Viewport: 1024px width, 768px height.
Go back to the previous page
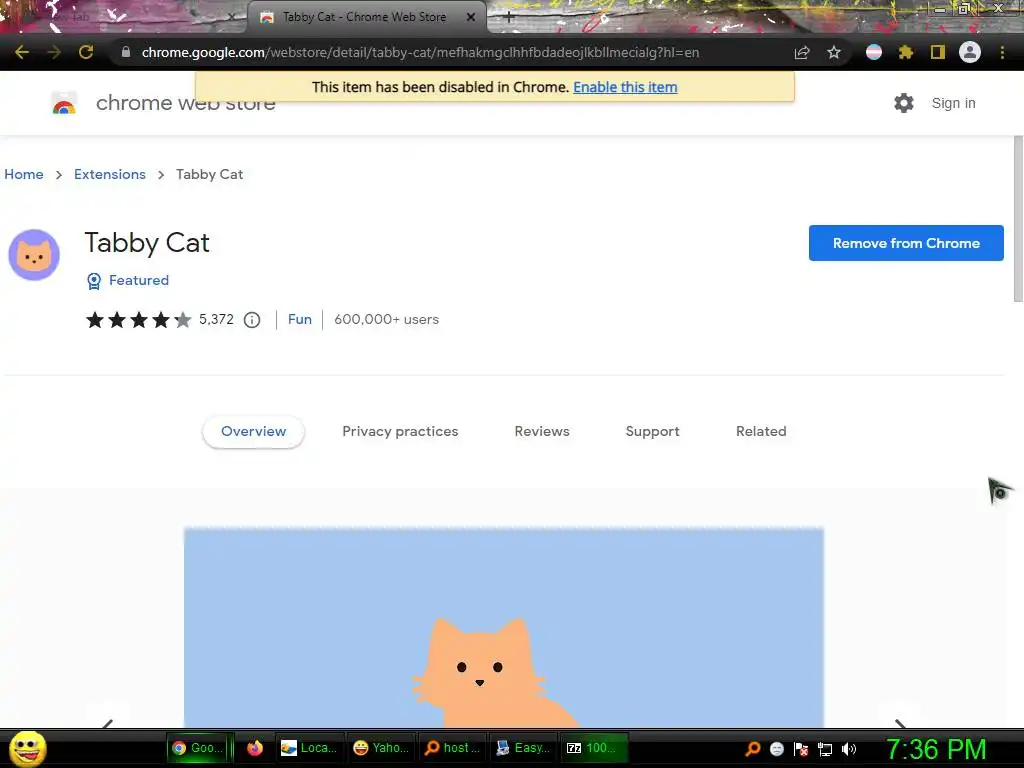click(x=22, y=52)
